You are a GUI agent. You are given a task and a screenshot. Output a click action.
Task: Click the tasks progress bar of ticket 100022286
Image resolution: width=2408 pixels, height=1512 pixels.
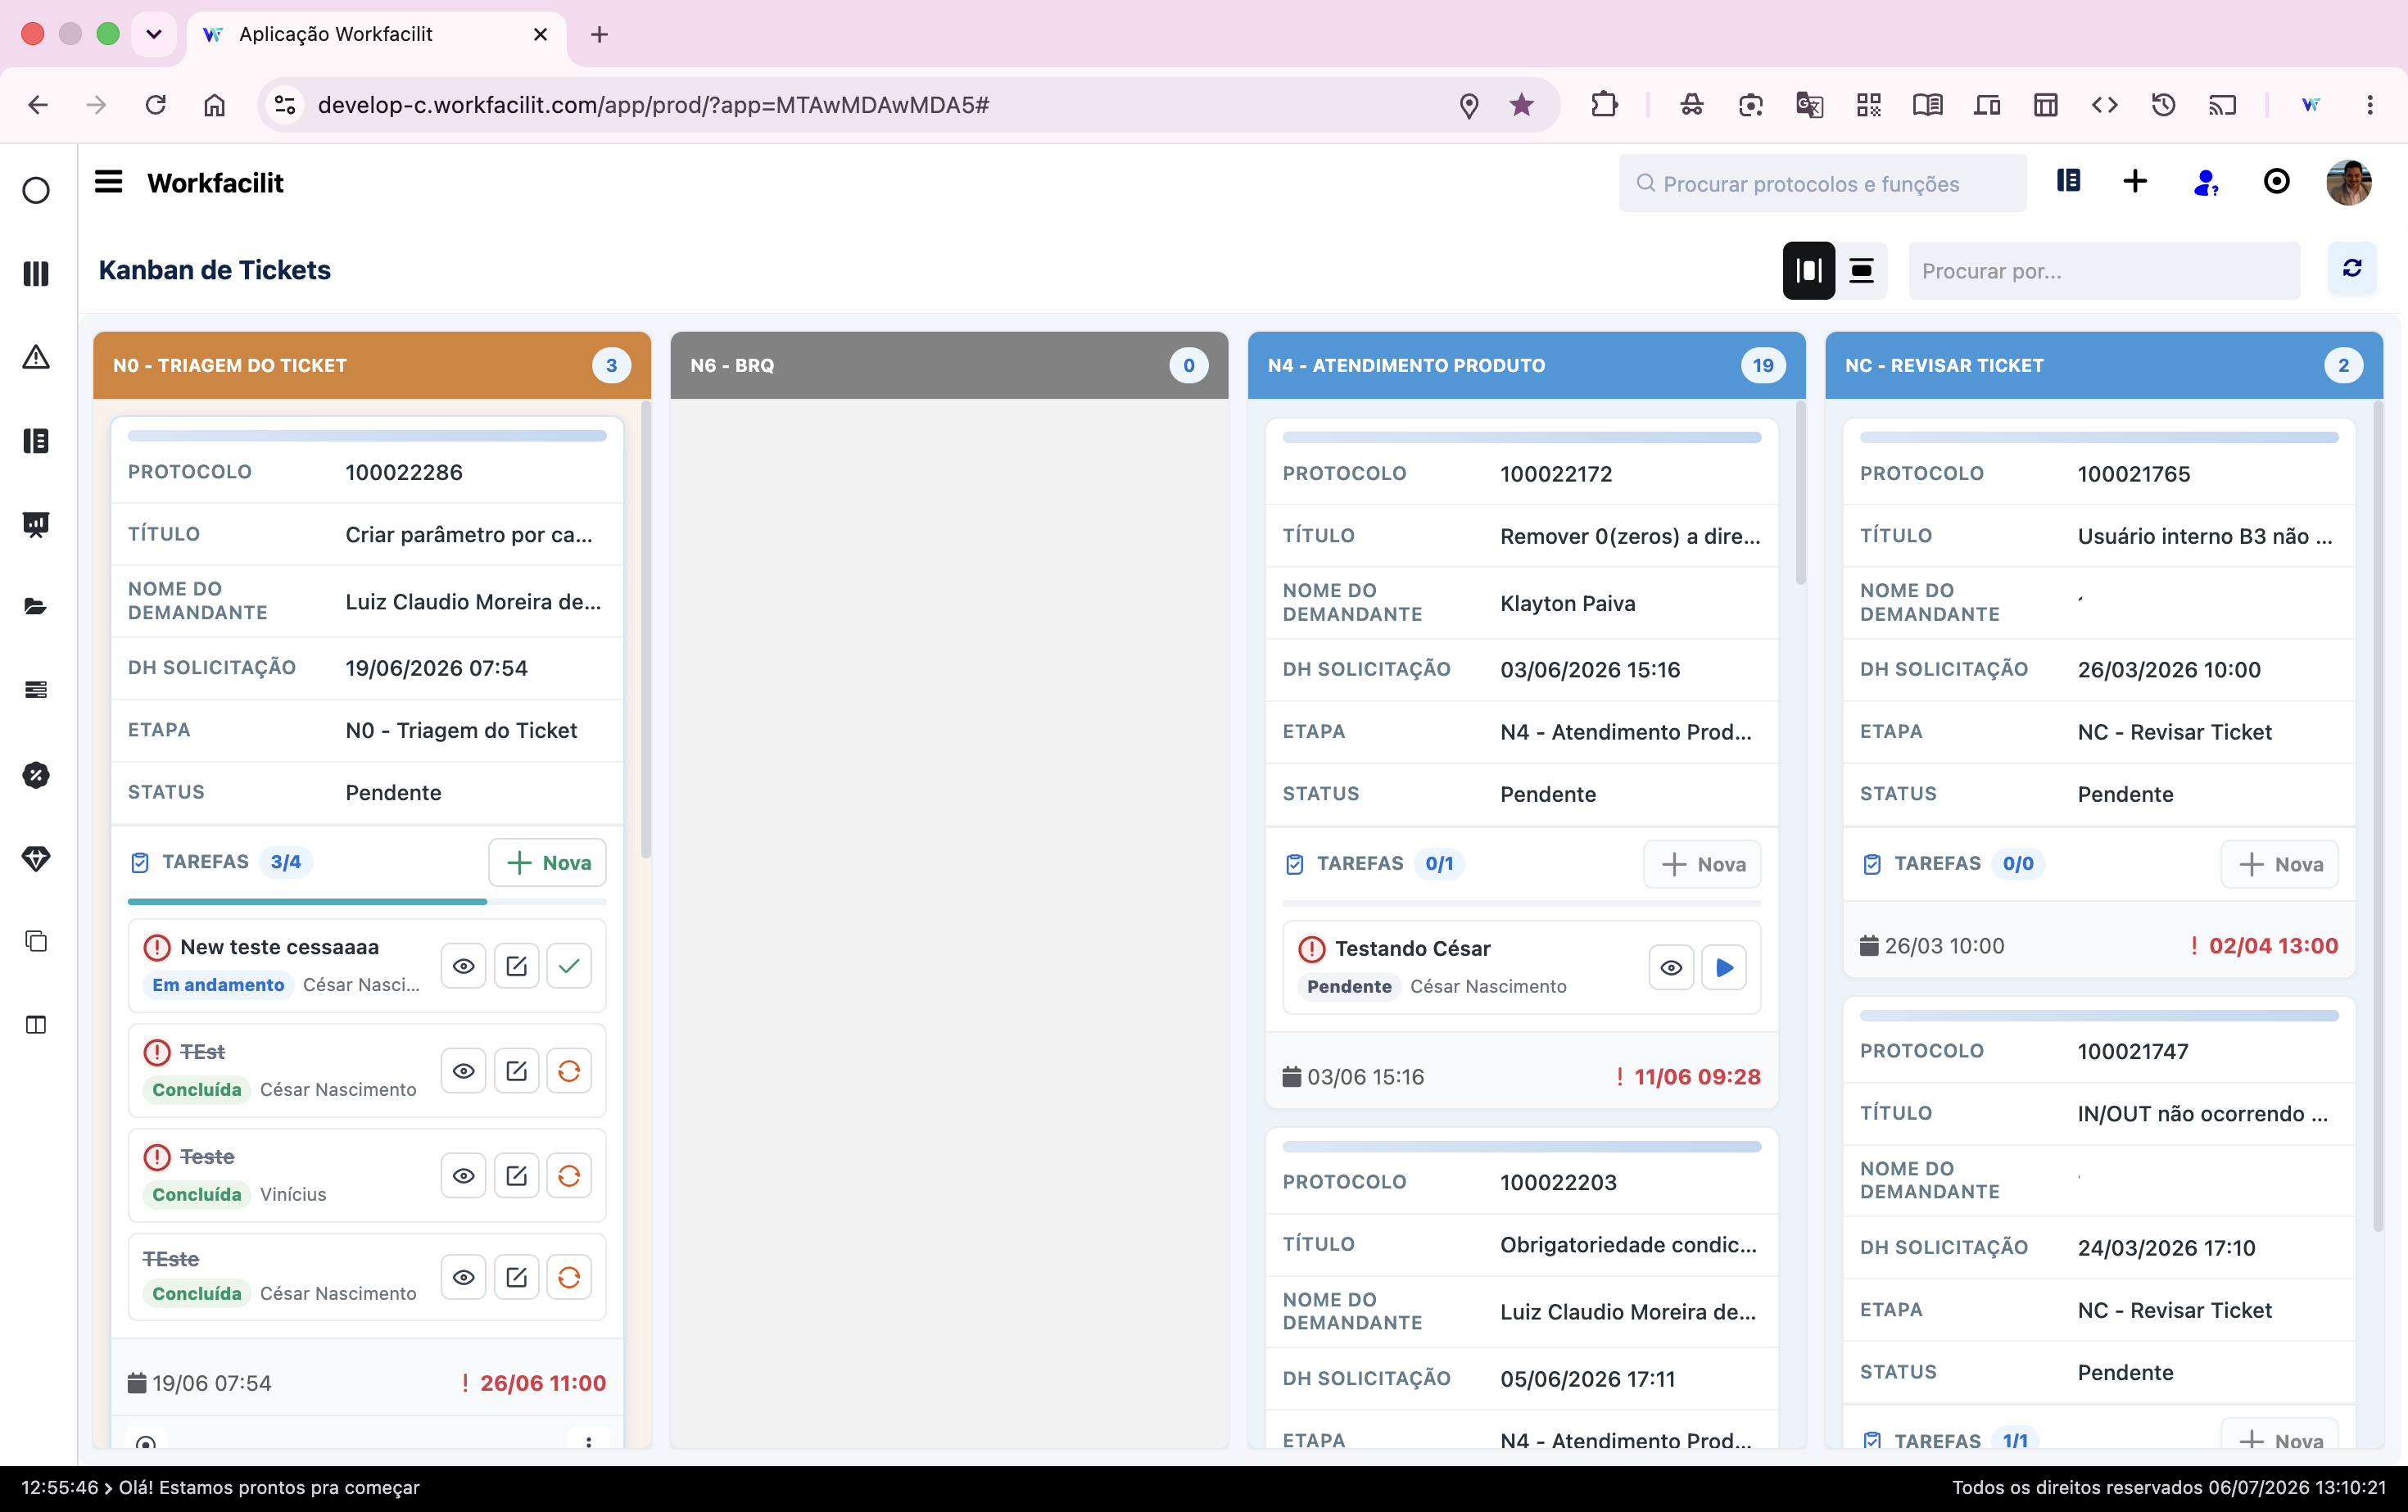tap(367, 902)
